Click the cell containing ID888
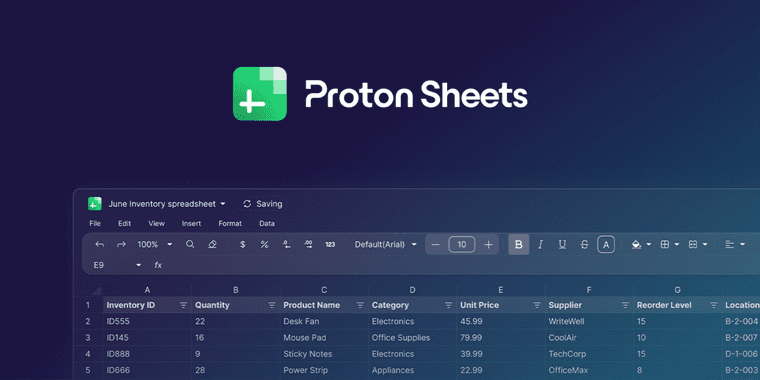Image resolution: width=760 pixels, height=380 pixels. 147,354
